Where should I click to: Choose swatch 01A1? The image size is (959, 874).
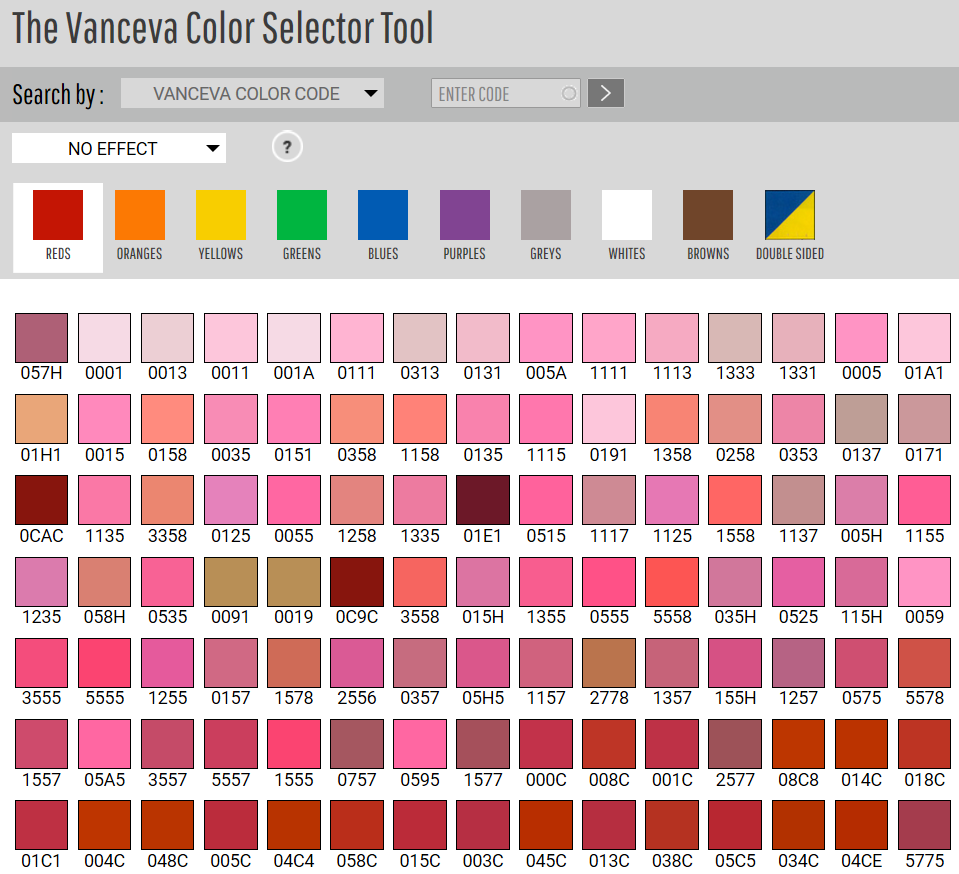pos(924,338)
